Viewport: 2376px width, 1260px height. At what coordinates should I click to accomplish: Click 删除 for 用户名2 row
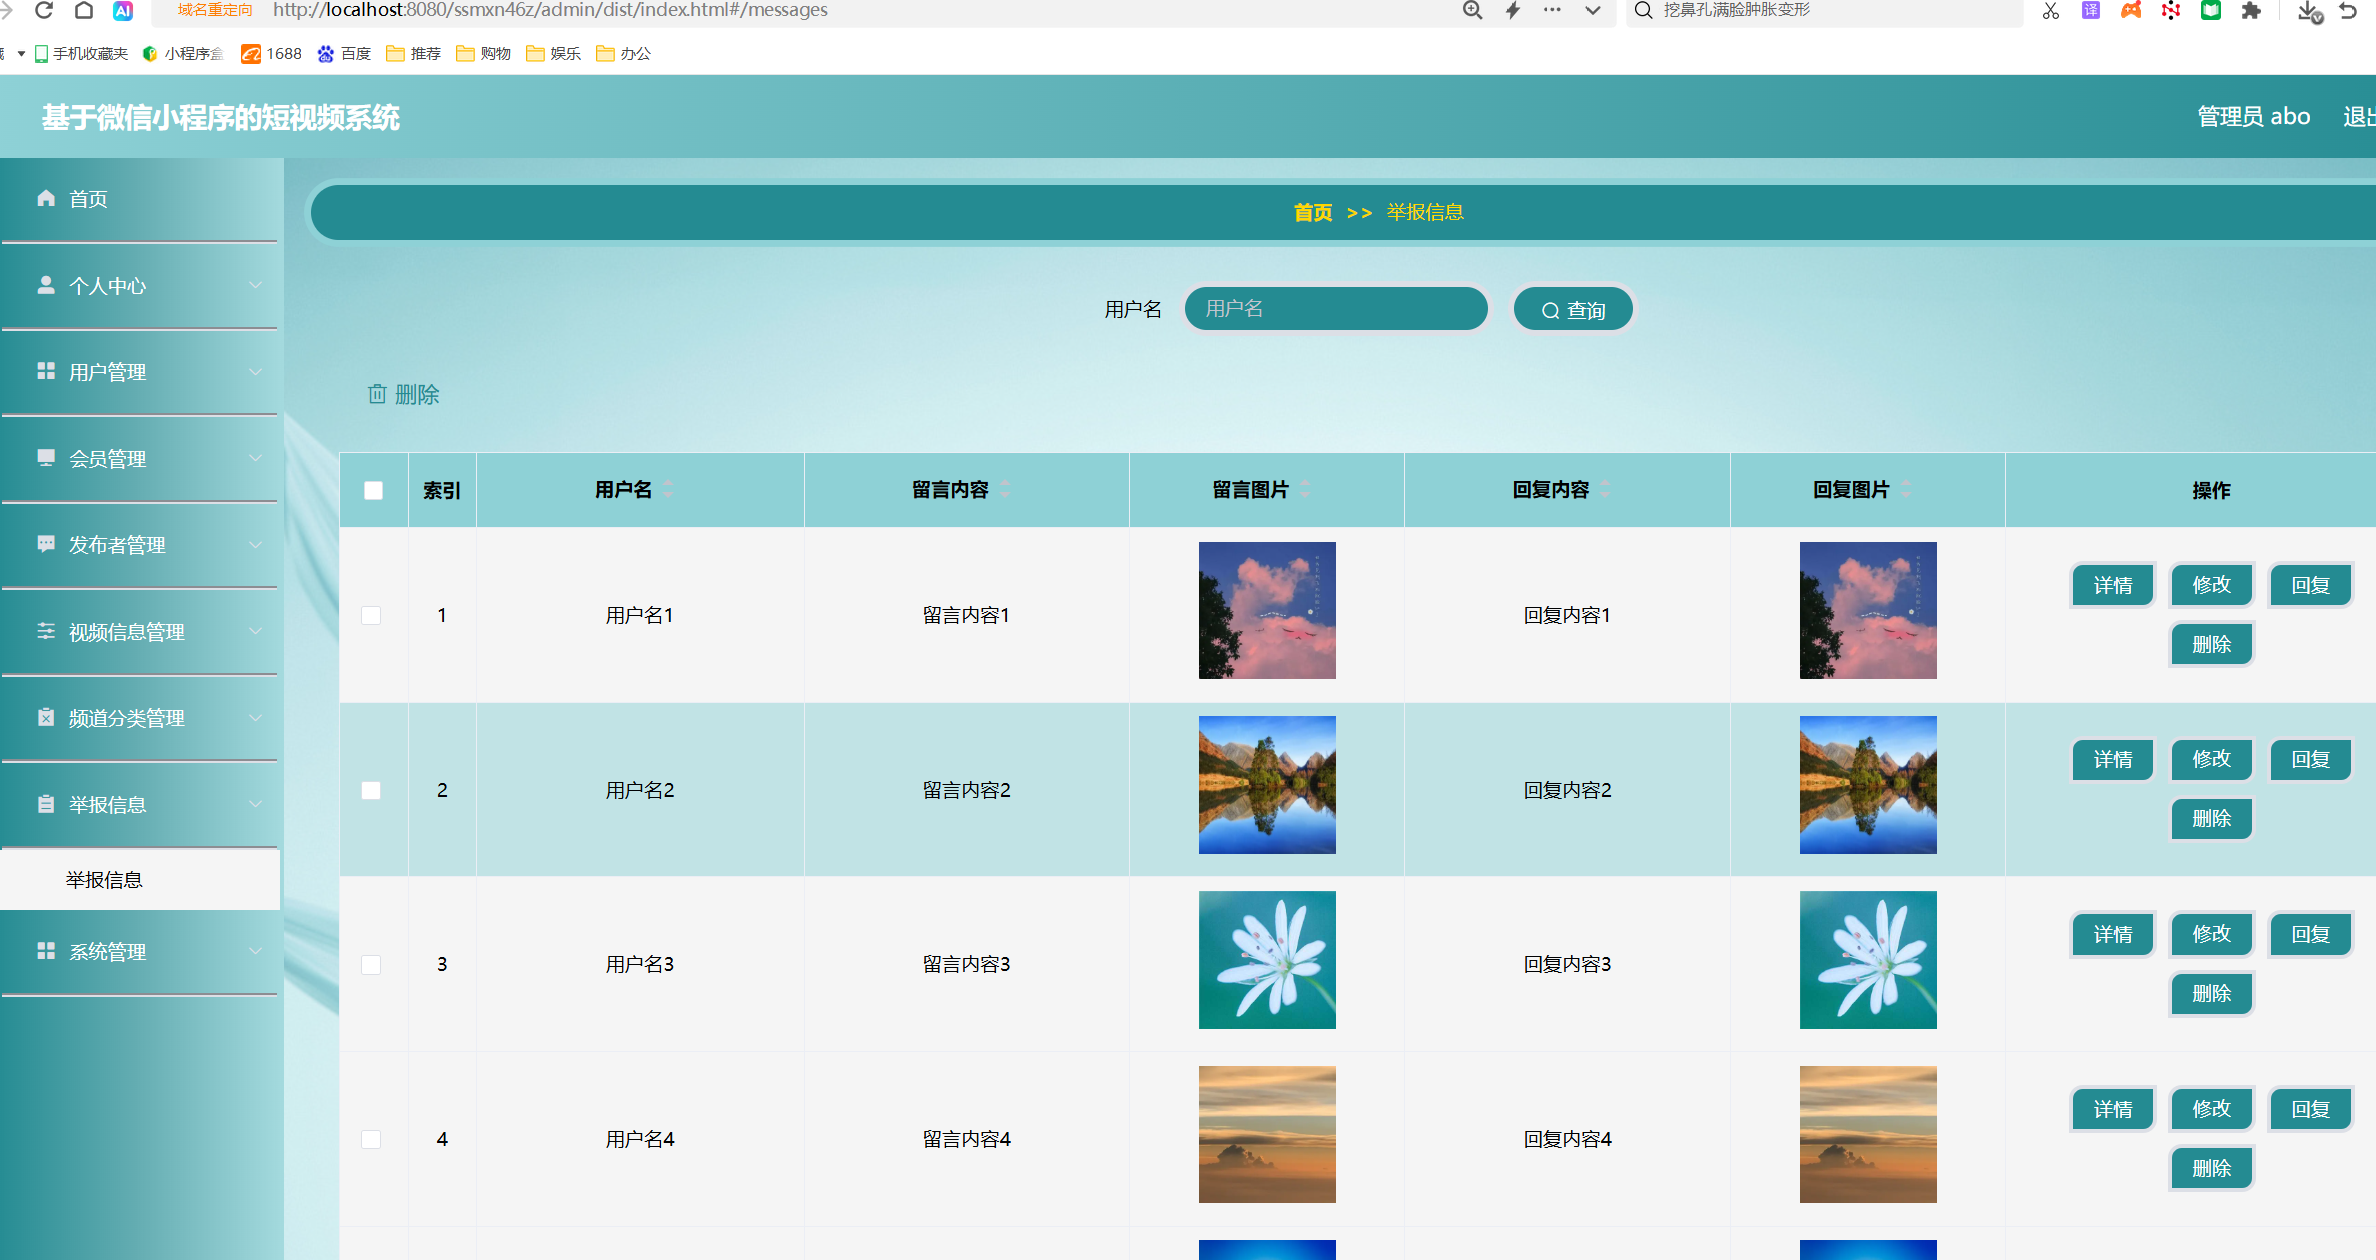click(2212, 819)
